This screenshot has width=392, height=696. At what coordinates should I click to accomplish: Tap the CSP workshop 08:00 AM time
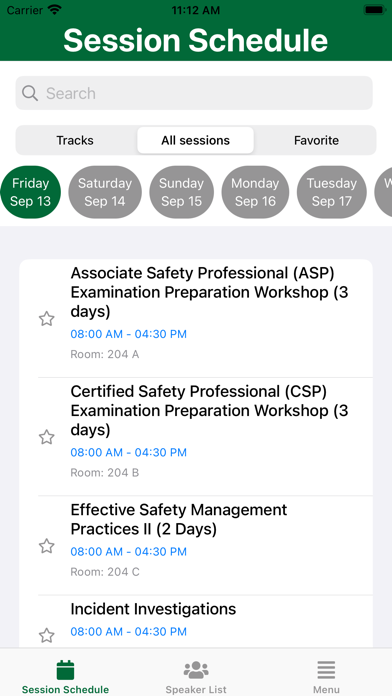click(129, 453)
